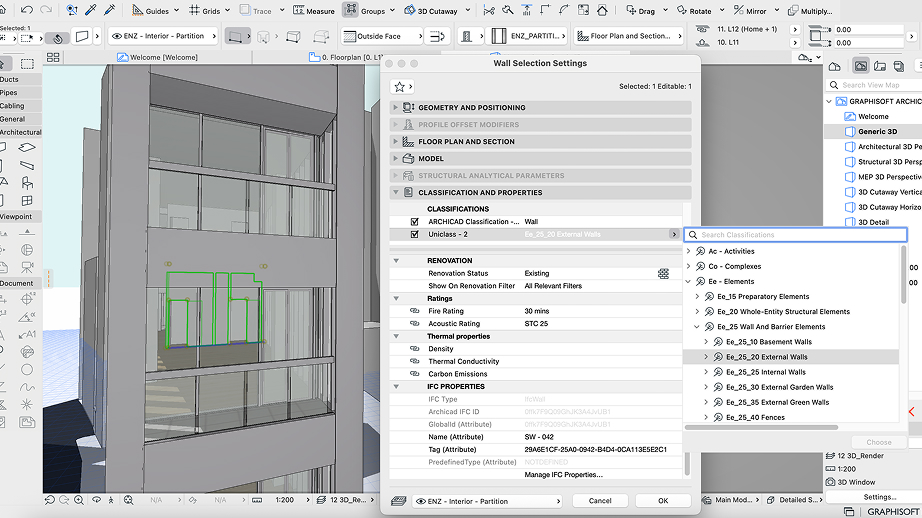The height and width of the screenshot is (518, 922).
Task: Click the Grids tool in toolbar
Action: click(x=205, y=11)
